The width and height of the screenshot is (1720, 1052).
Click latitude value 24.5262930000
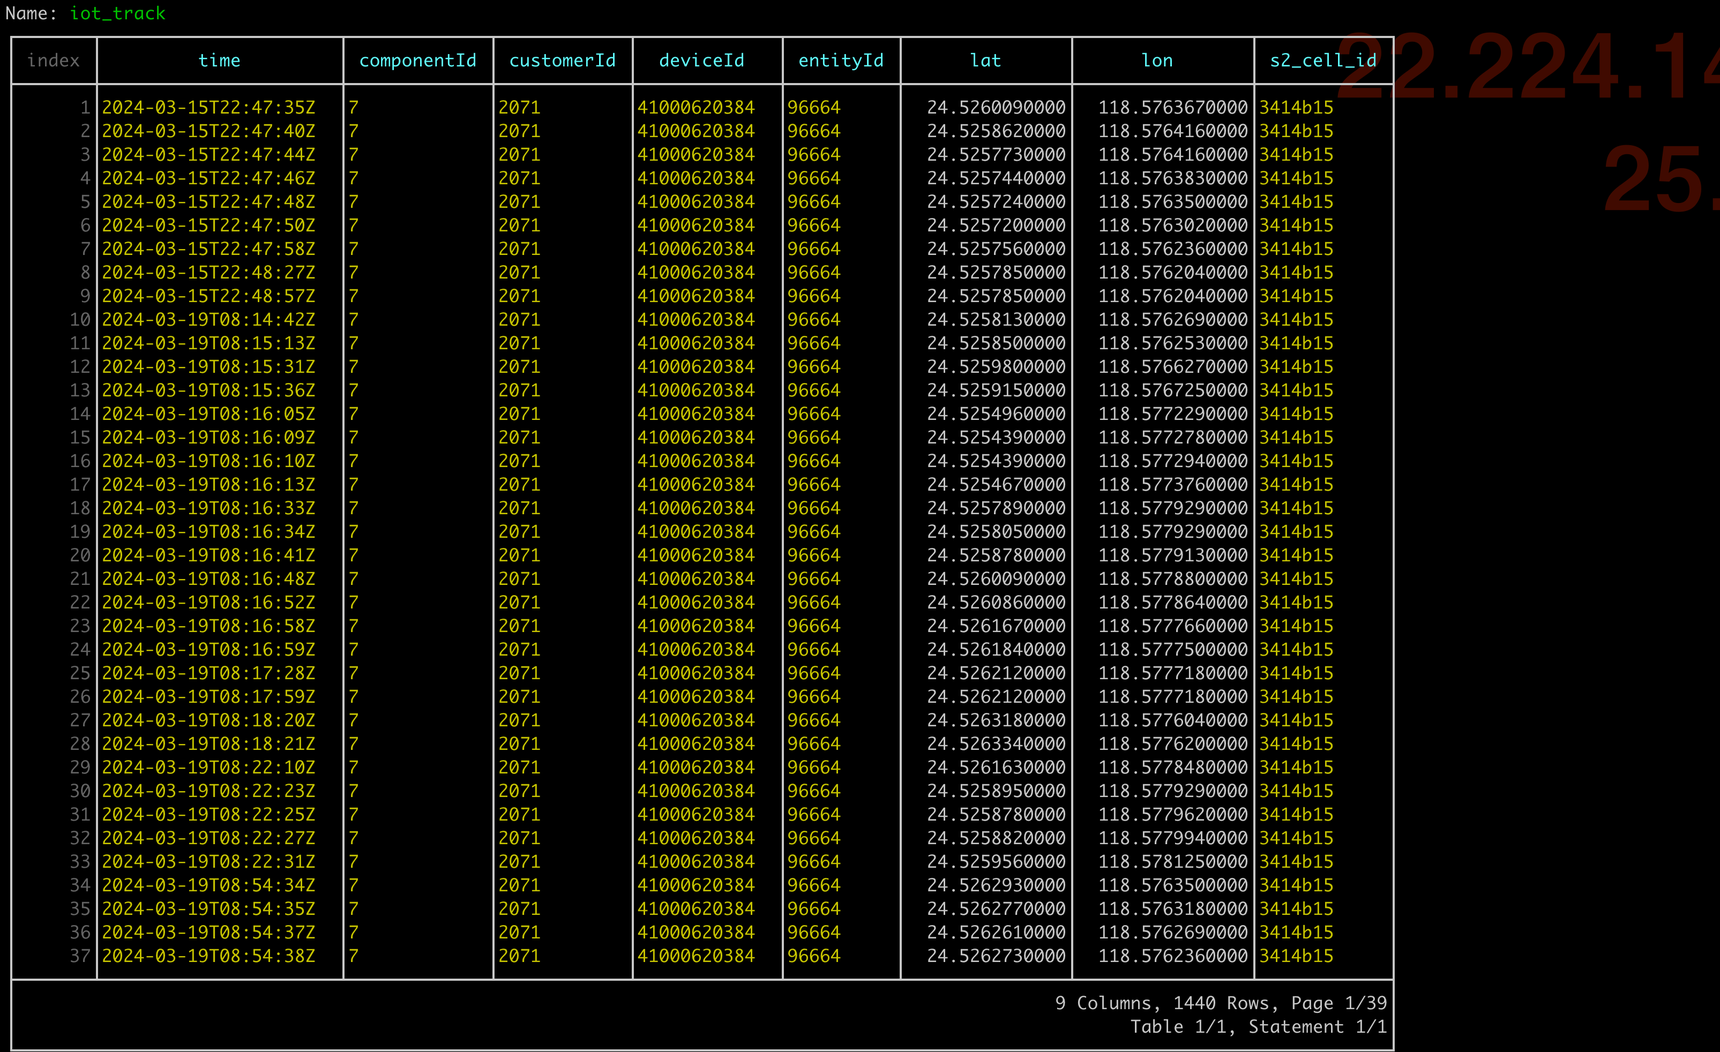pos(996,886)
